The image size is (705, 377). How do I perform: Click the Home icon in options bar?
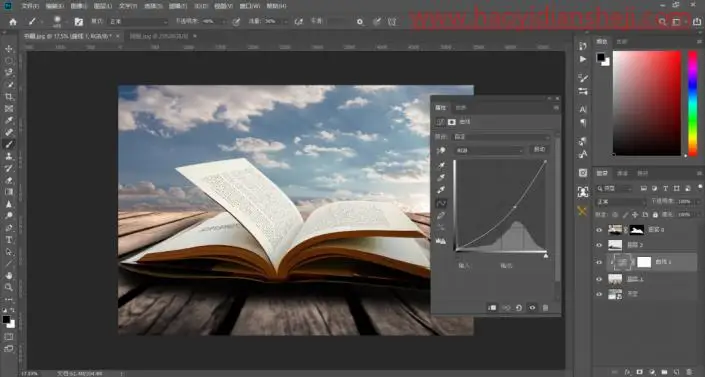point(13,21)
